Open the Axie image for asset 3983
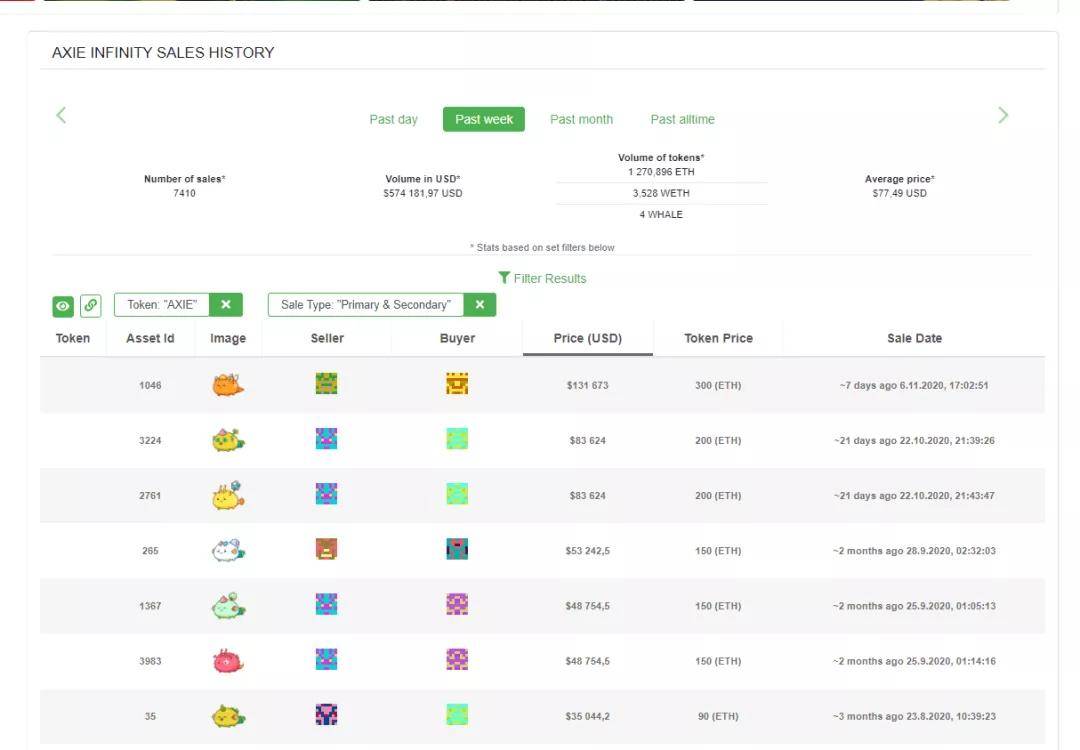 [x=228, y=660]
